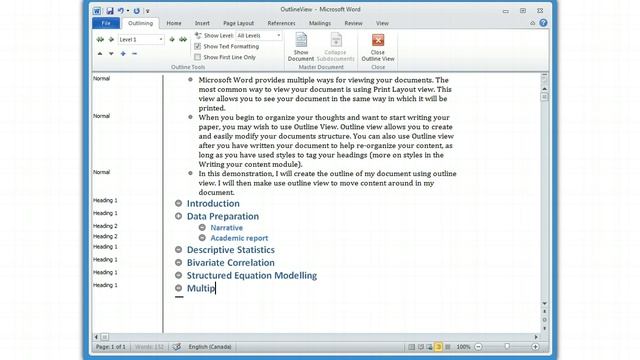
Task: Click the Zoom Out minus button
Action: 478,347
